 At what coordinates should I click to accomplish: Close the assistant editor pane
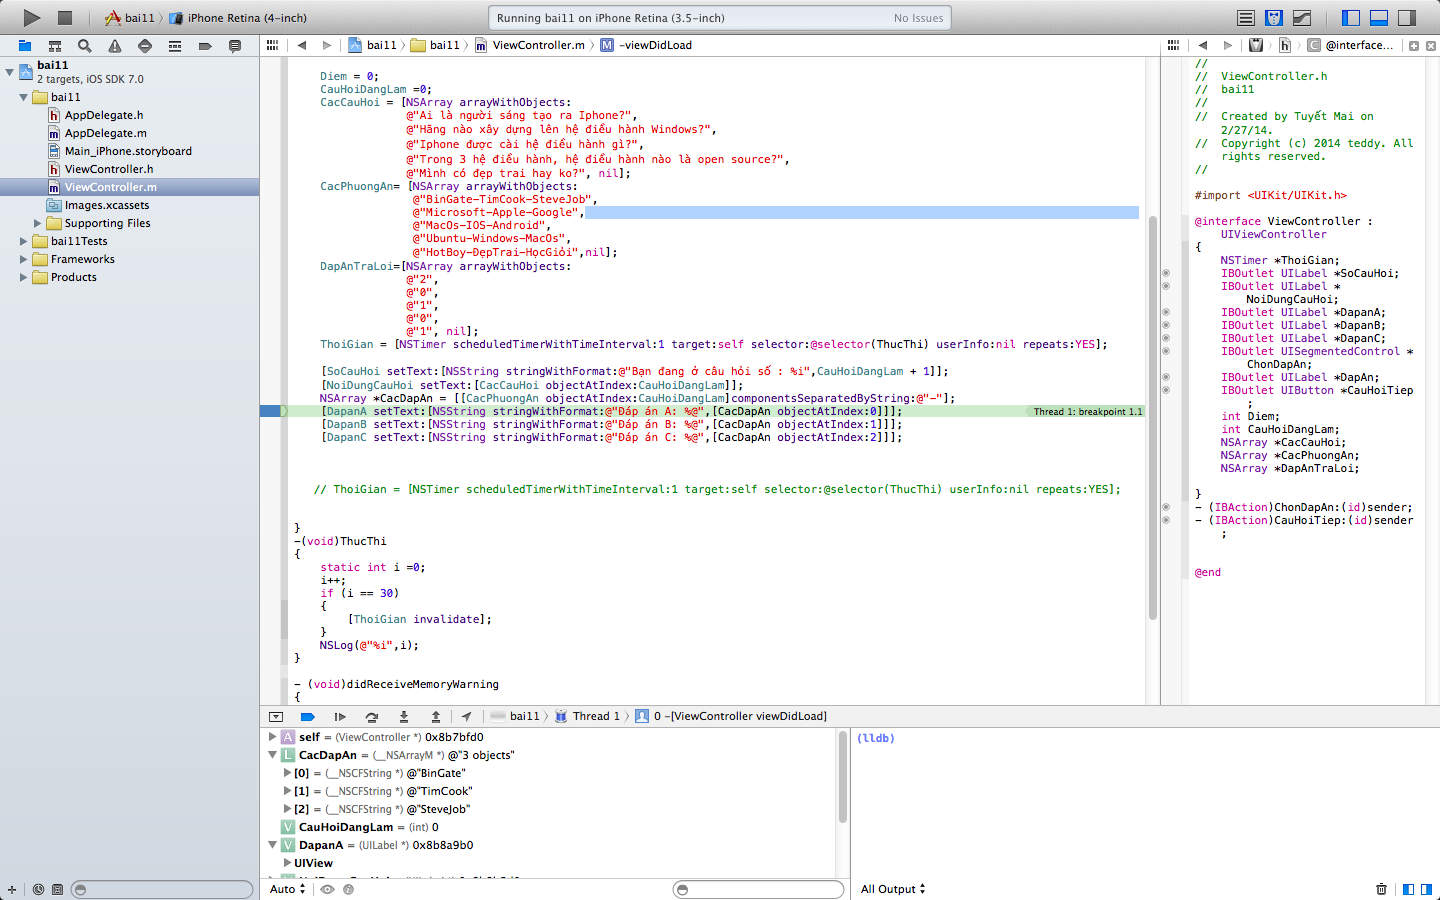(x=1430, y=46)
